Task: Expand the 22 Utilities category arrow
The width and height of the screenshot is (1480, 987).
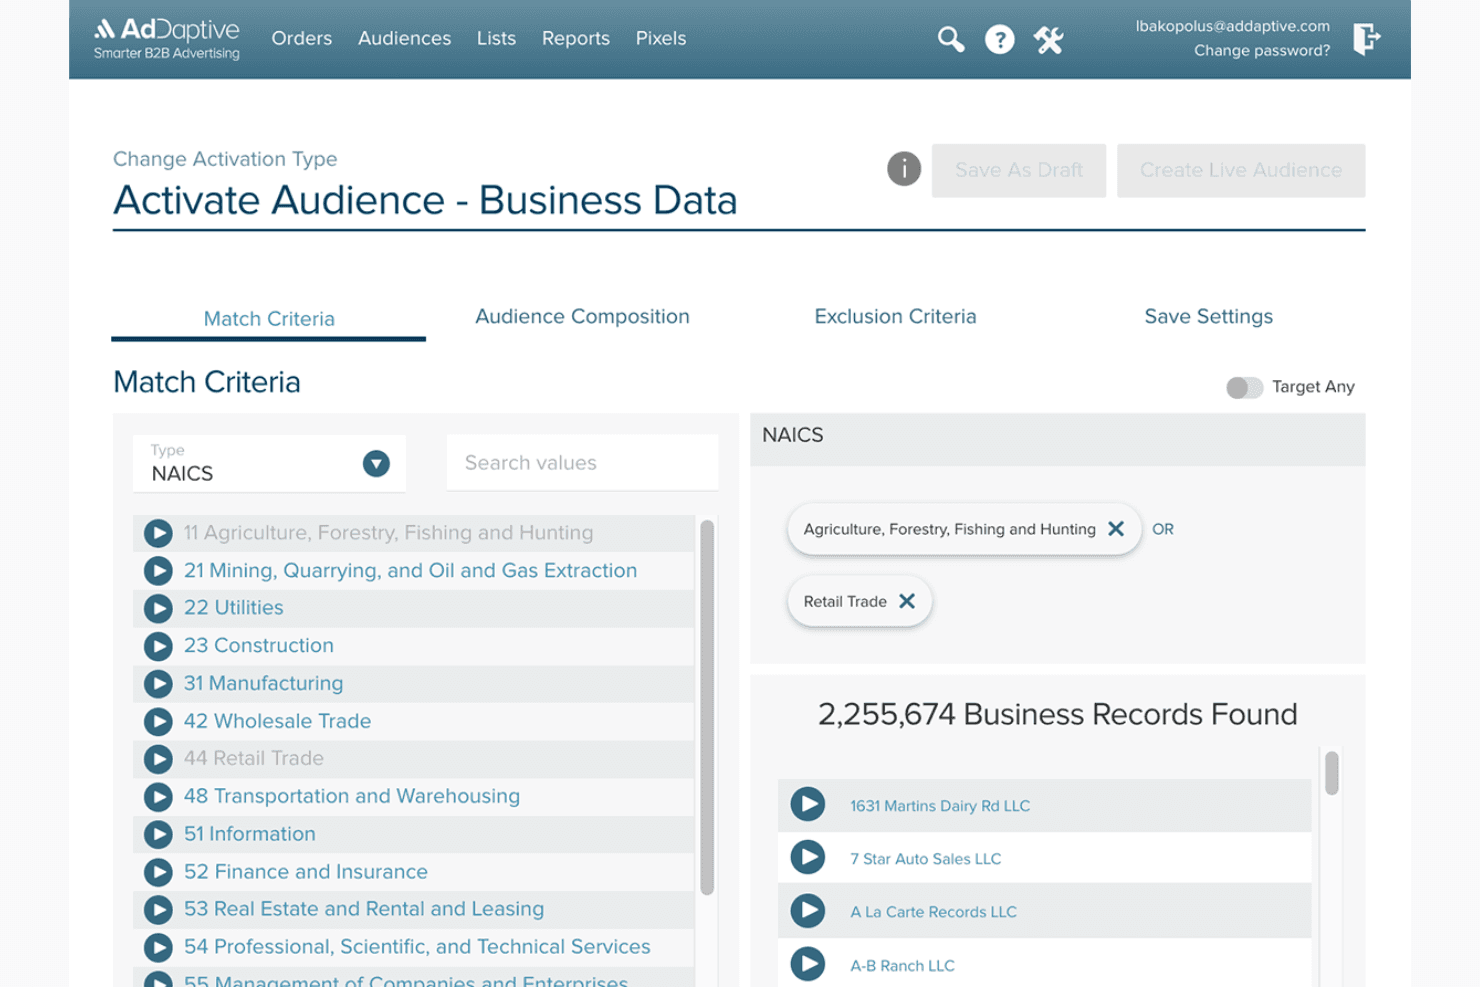Action: [x=158, y=608]
